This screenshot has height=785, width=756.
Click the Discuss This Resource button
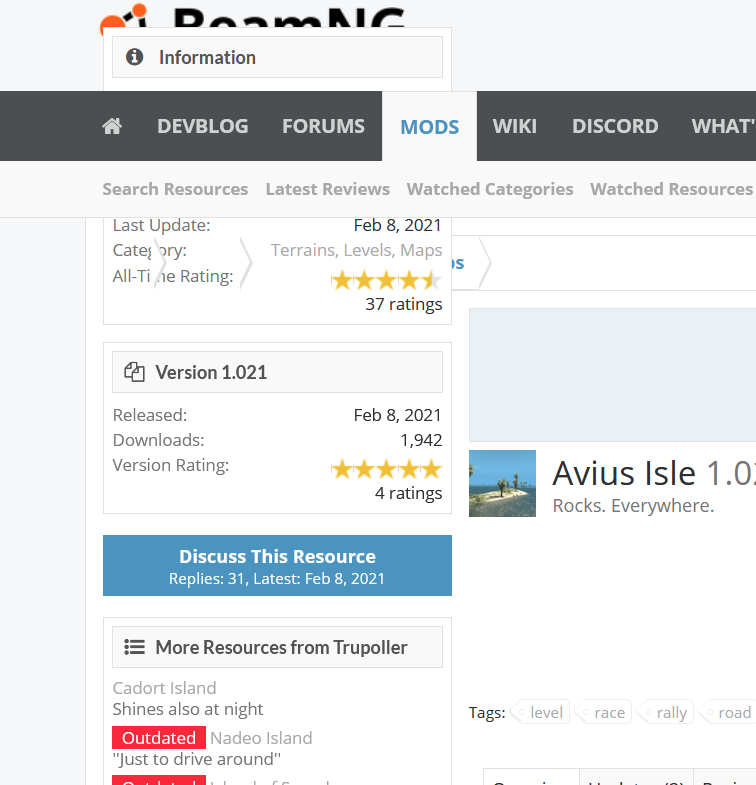click(x=277, y=565)
